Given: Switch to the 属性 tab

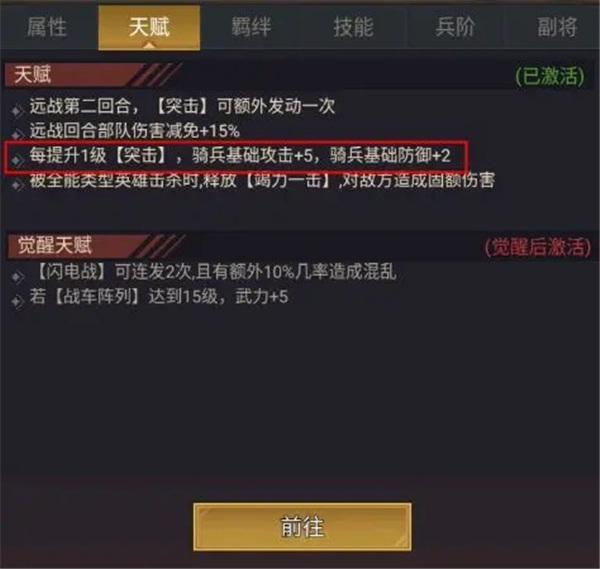Looking at the screenshot, I should [x=47, y=27].
